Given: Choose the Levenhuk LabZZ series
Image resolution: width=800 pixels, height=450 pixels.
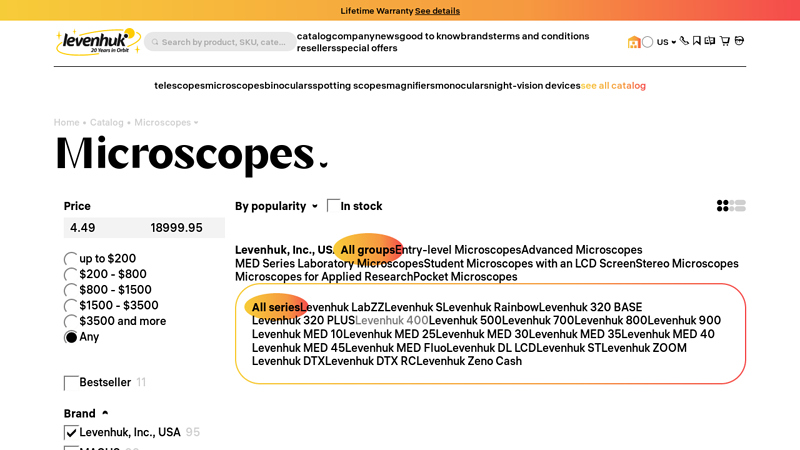Looking at the screenshot, I should click(342, 307).
